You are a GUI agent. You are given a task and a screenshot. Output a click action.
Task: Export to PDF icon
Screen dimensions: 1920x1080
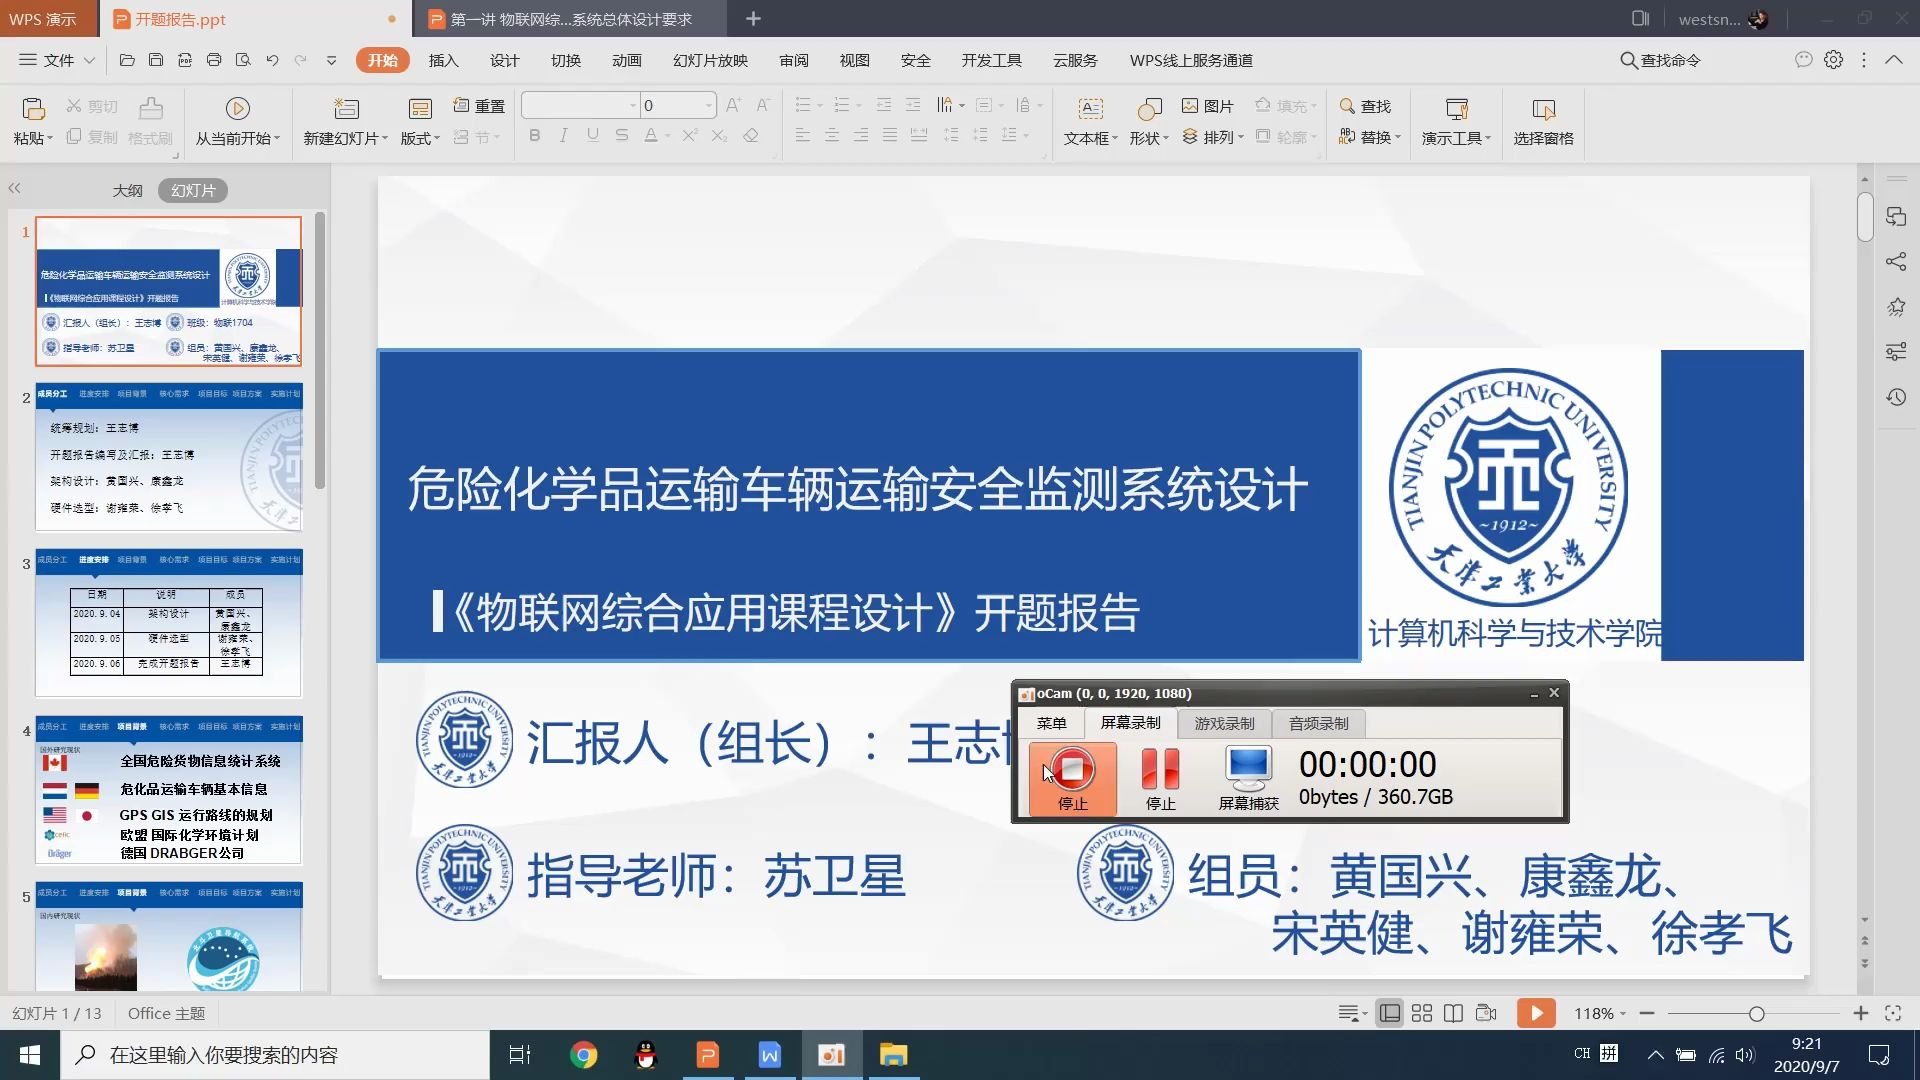[185, 60]
